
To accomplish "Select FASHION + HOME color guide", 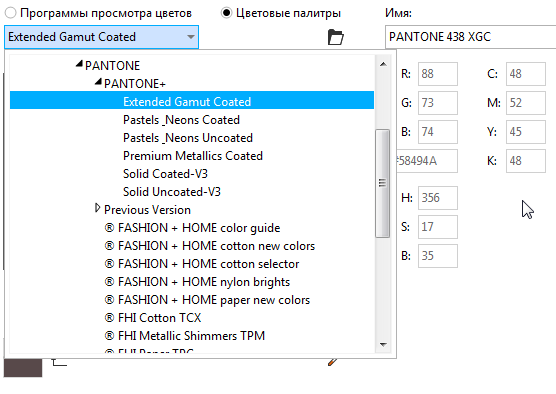I will pyautogui.click(x=192, y=228).
